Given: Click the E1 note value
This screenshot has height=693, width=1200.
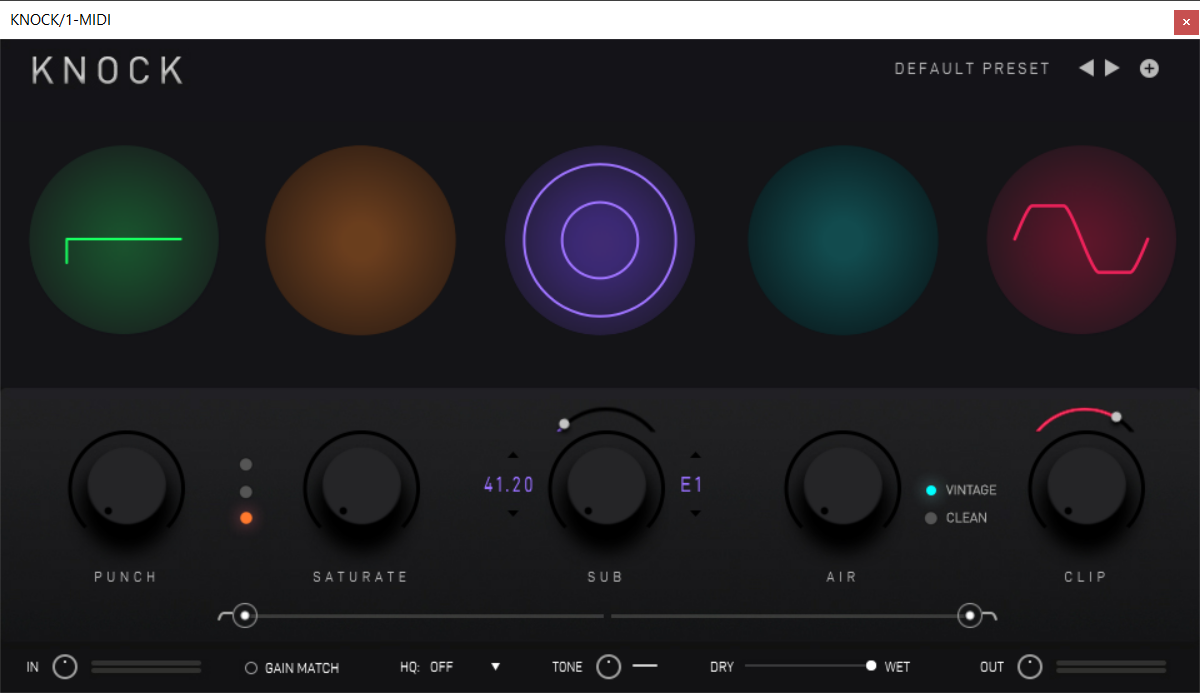Looking at the screenshot, I should 692,485.
